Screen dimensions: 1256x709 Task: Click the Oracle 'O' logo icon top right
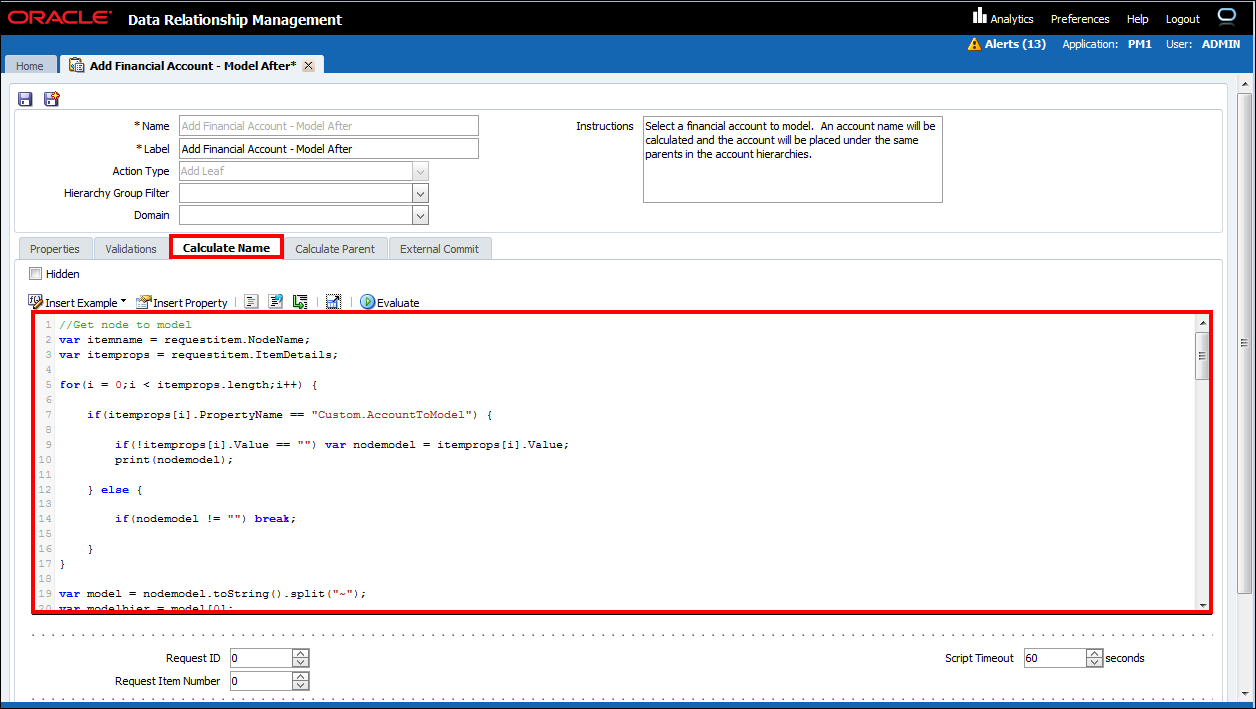pos(1227,16)
